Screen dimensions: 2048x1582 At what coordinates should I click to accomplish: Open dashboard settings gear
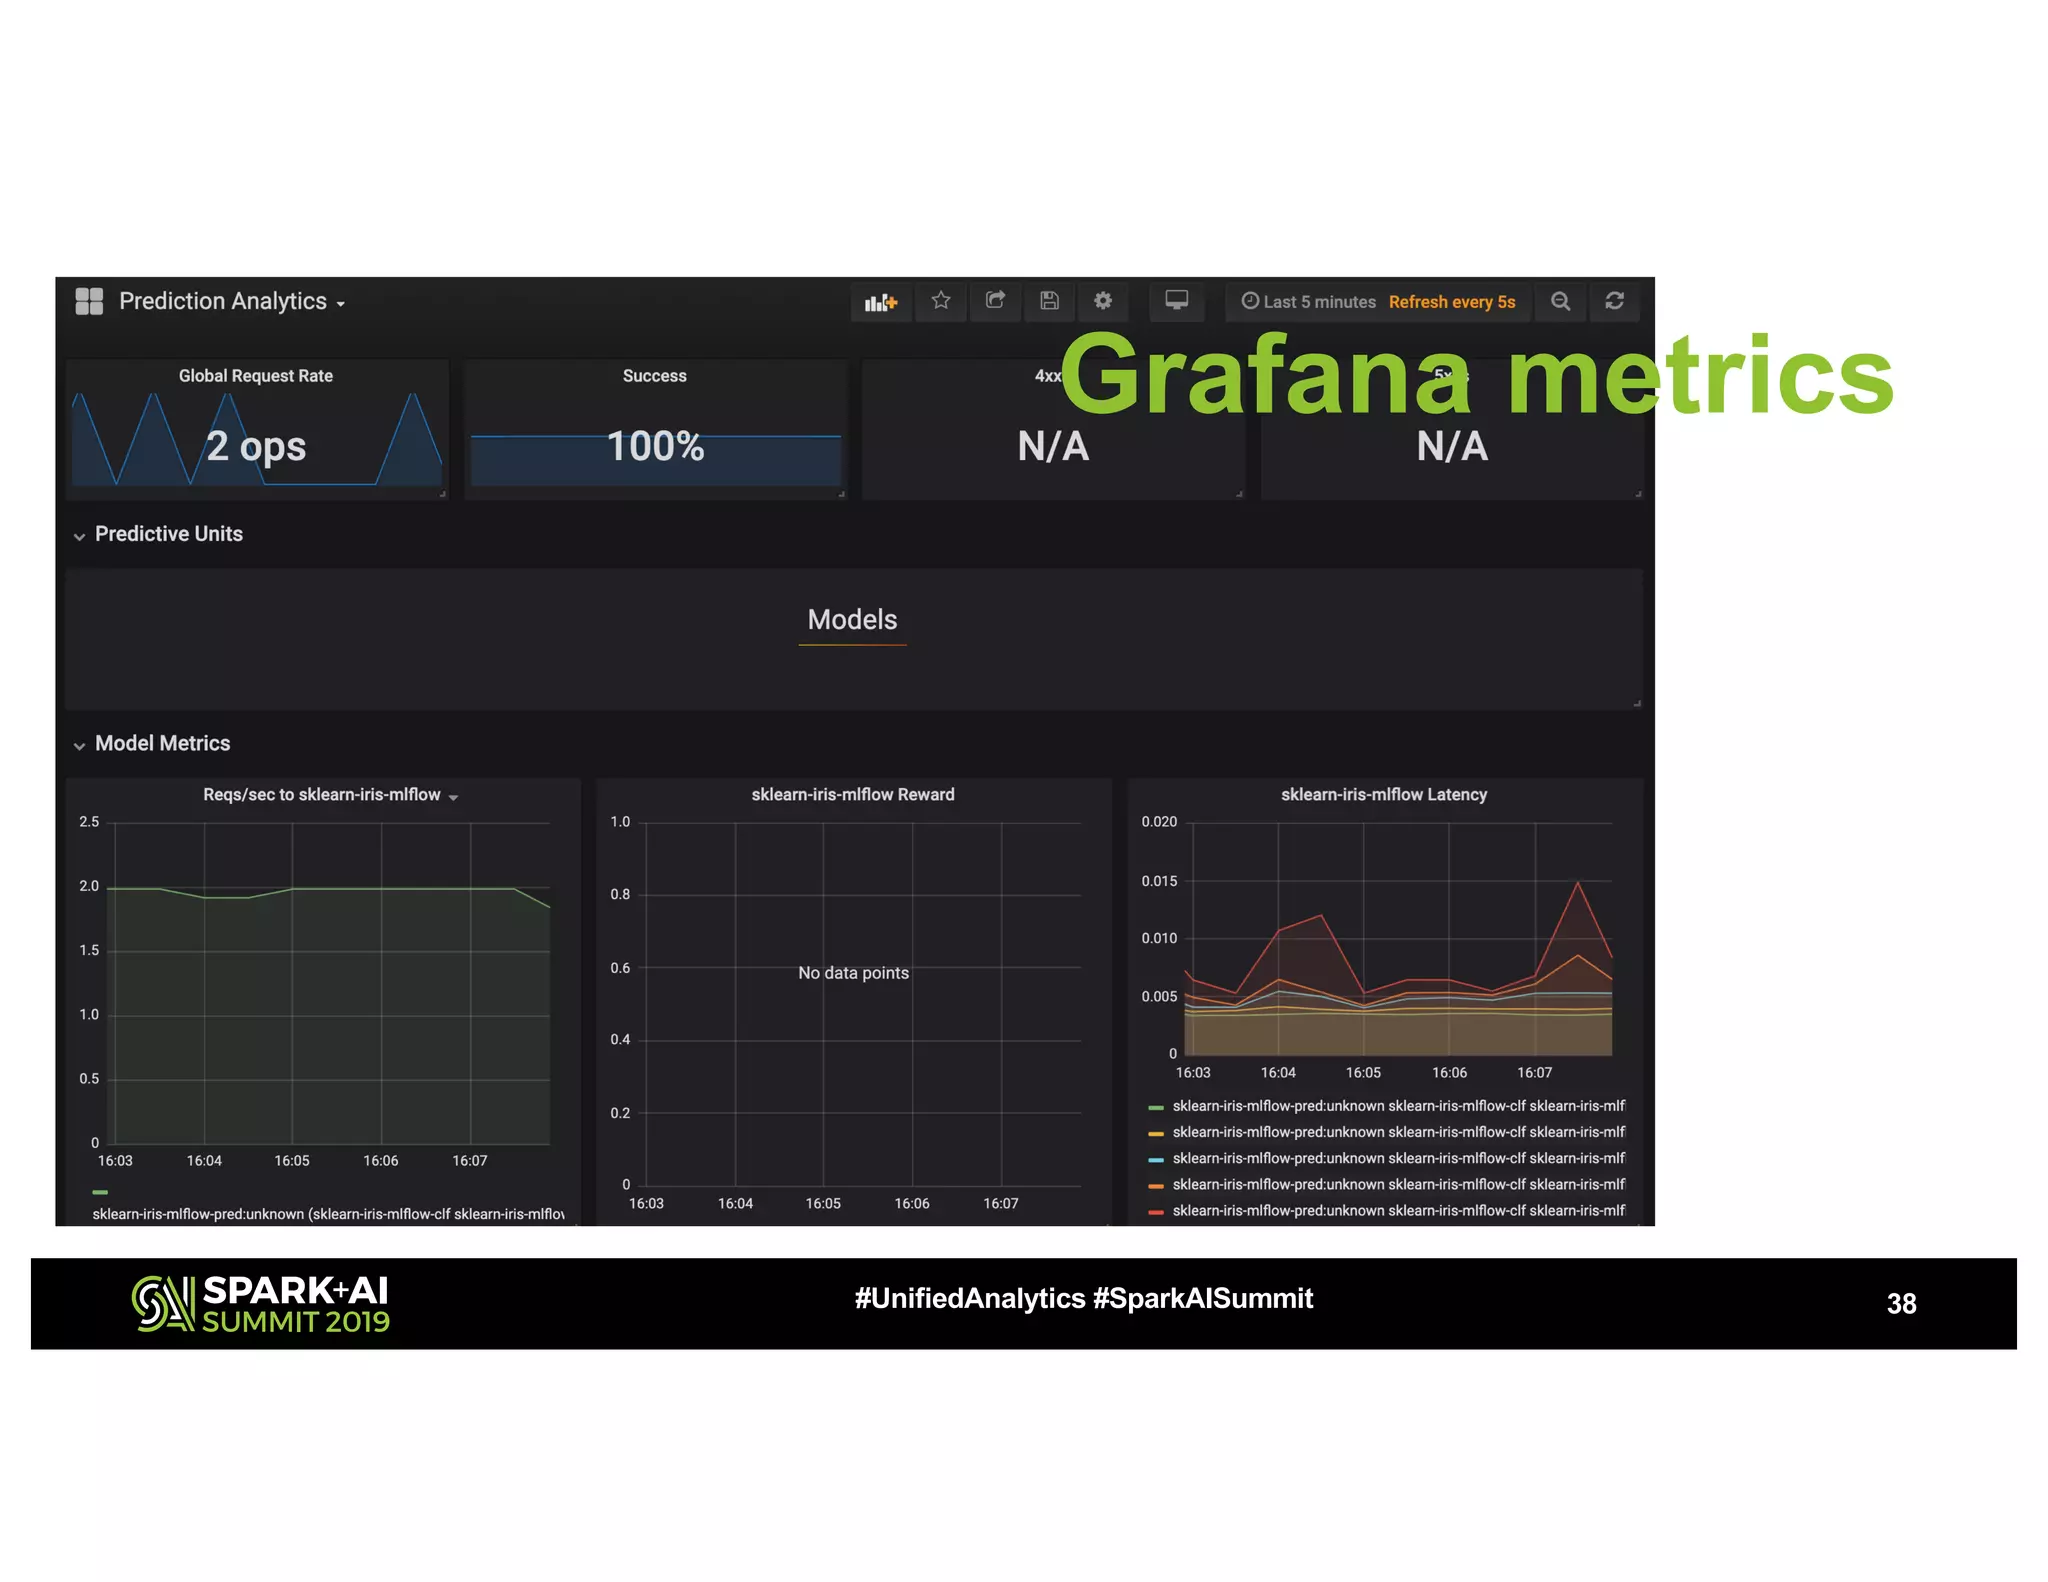[x=1103, y=301]
